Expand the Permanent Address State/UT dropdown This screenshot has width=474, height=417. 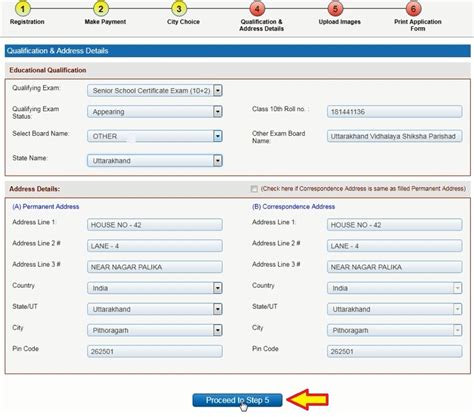point(155,309)
